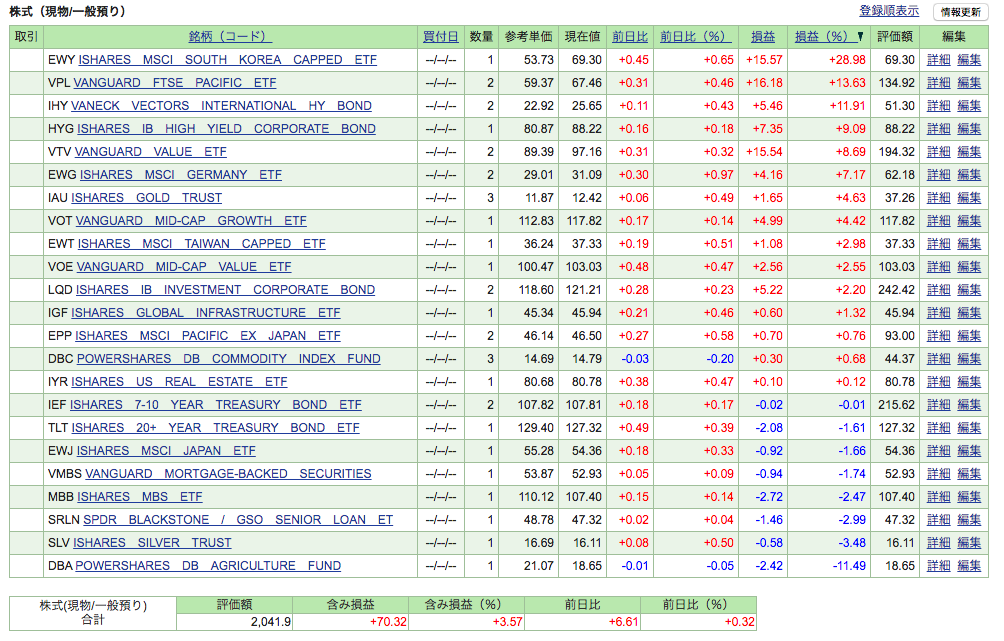Select the +6.61 前日比 total
Viewport: 1004px width, 641px height.
pos(624,622)
